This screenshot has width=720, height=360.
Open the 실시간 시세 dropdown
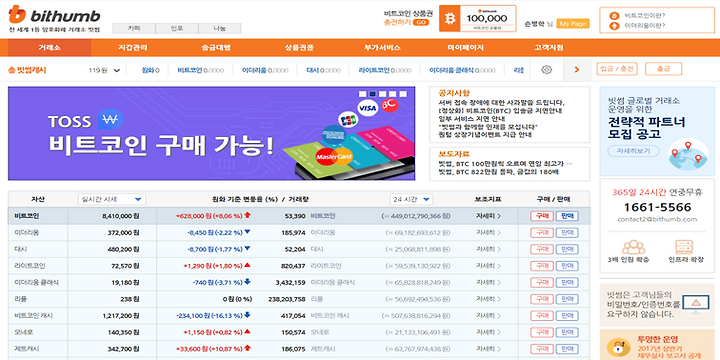click(x=112, y=199)
